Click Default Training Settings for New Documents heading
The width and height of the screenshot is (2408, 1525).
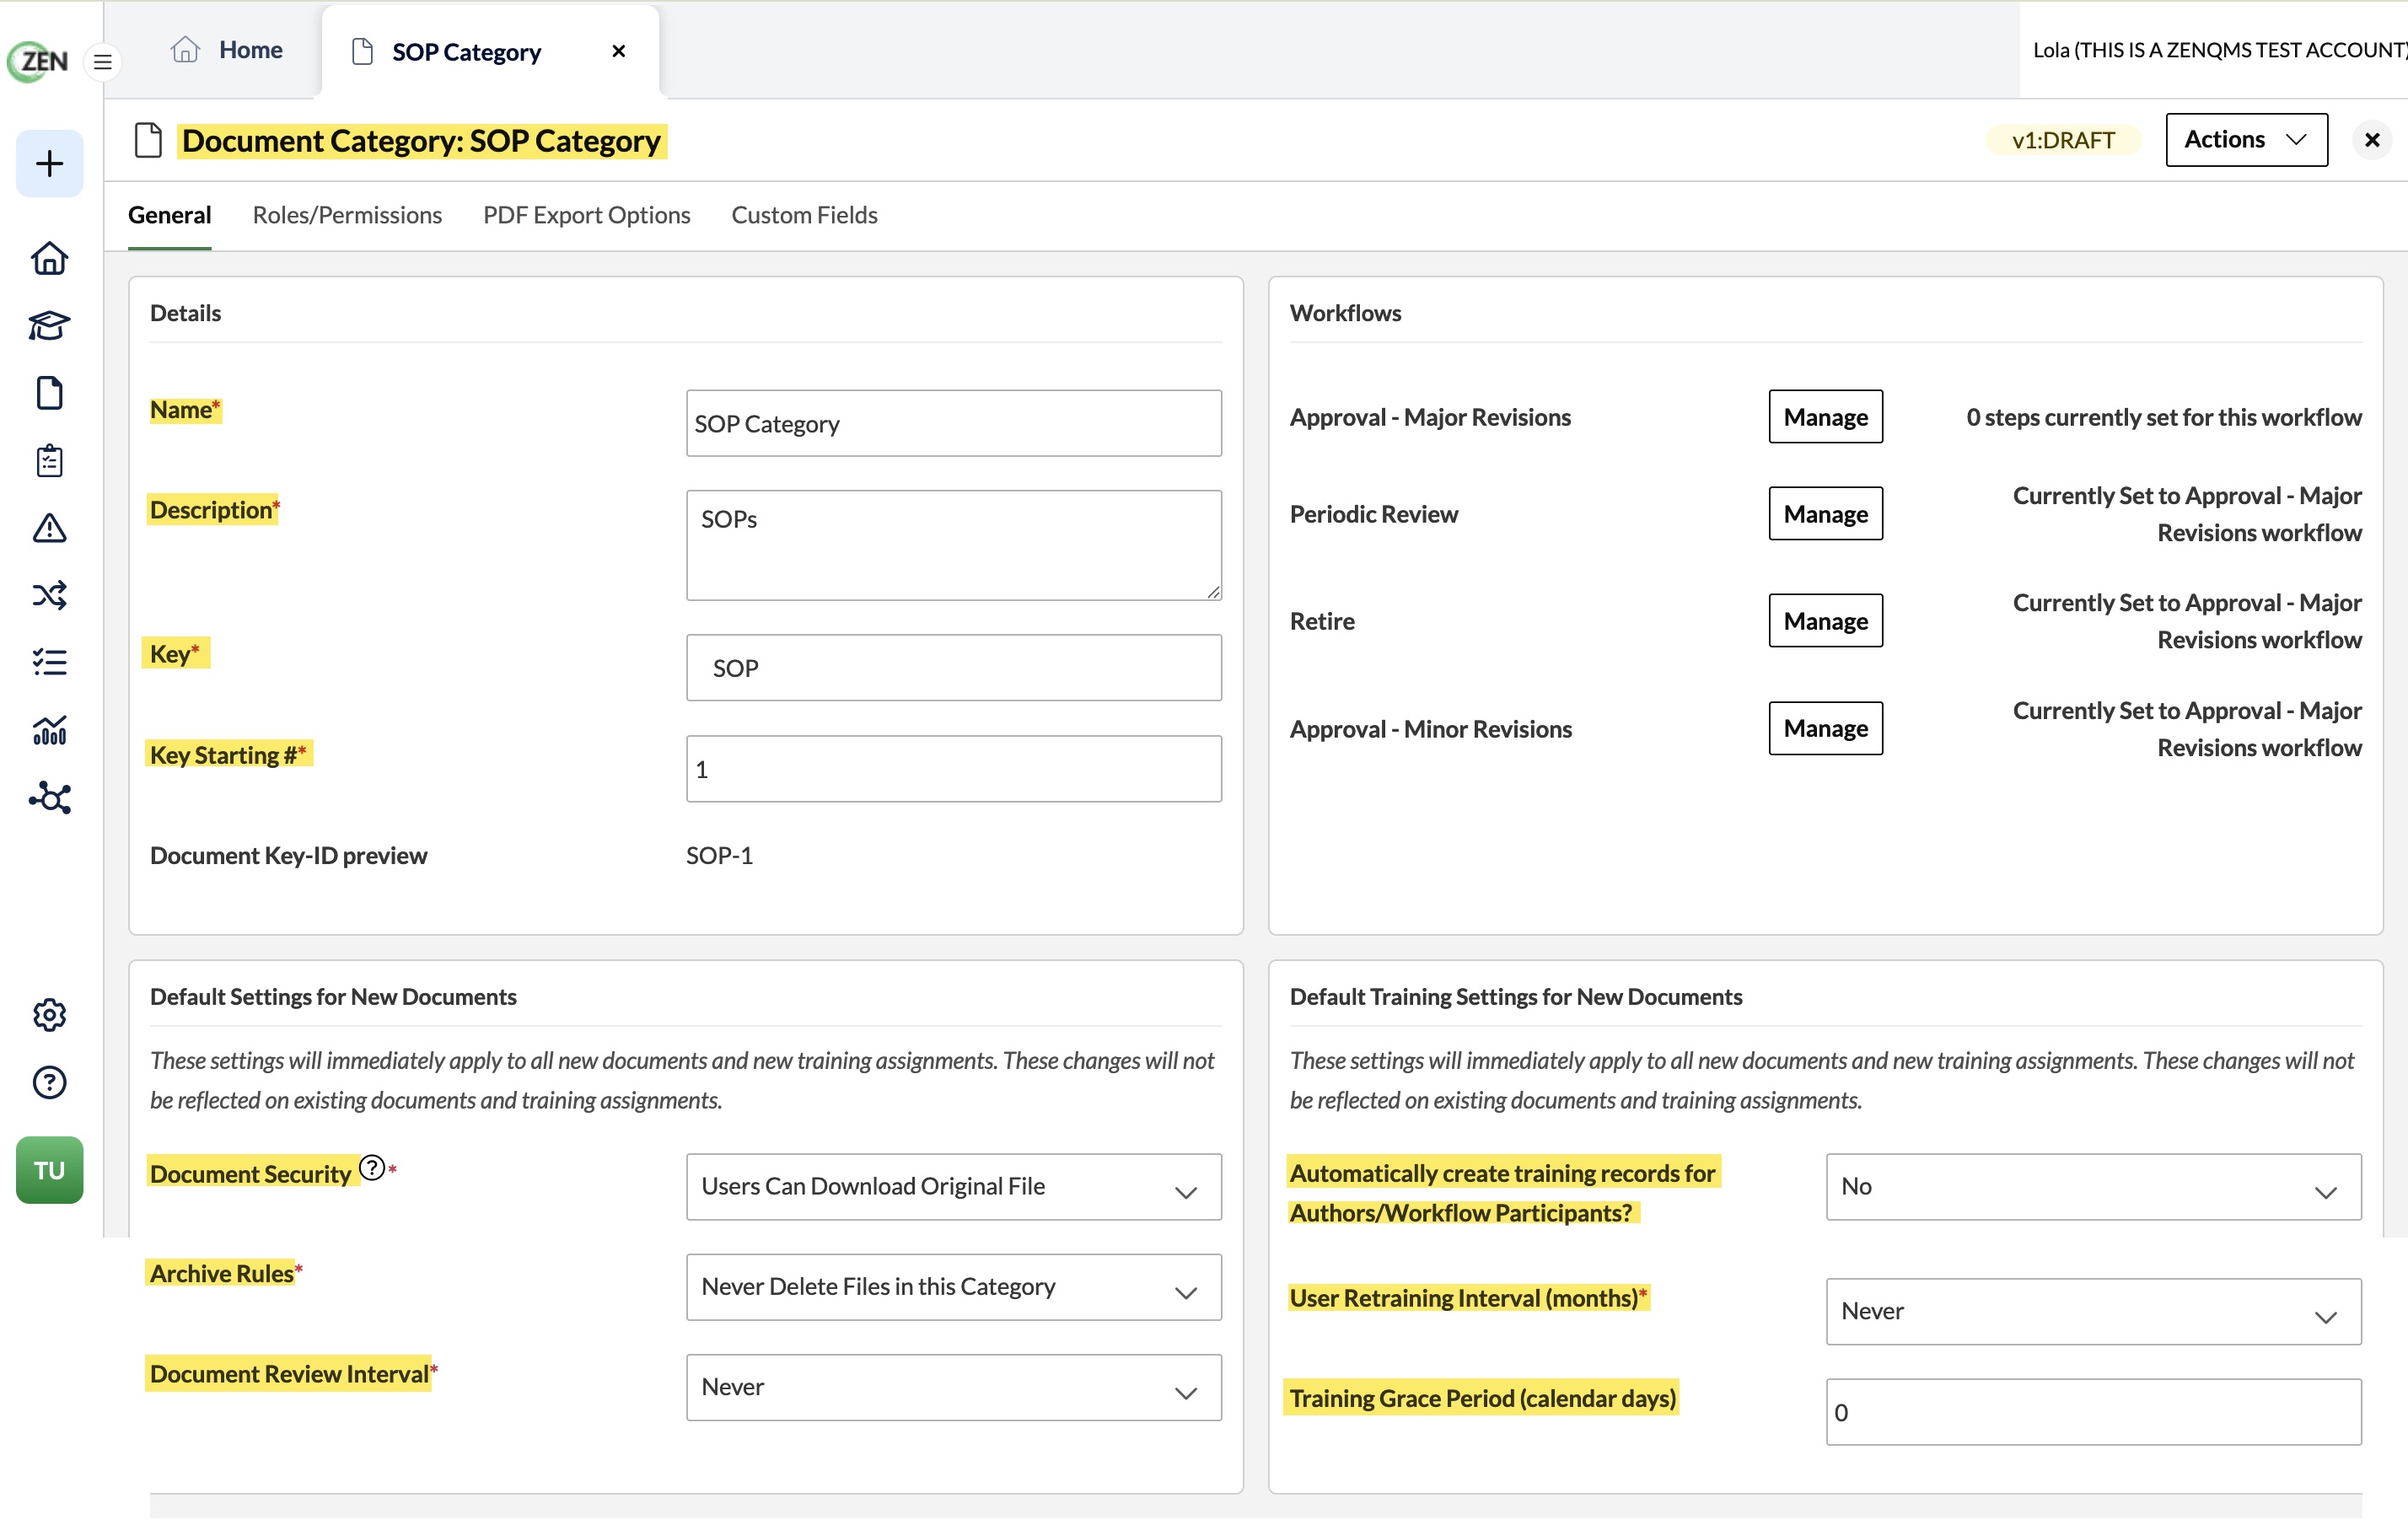coord(1515,997)
